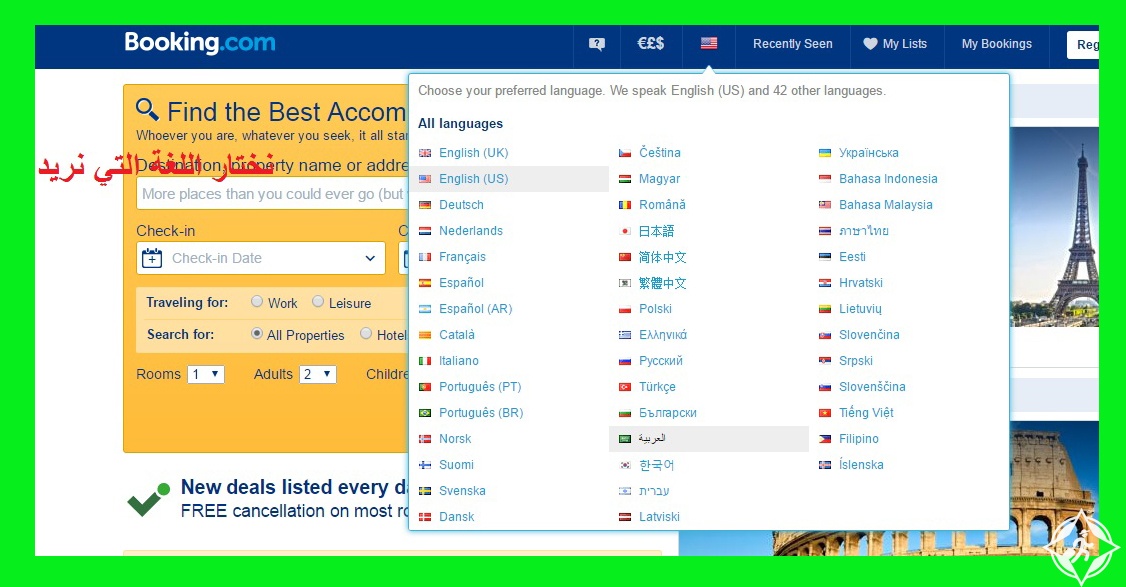Choose Ελληνικά language
The height and width of the screenshot is (587, 1126).
663,335
